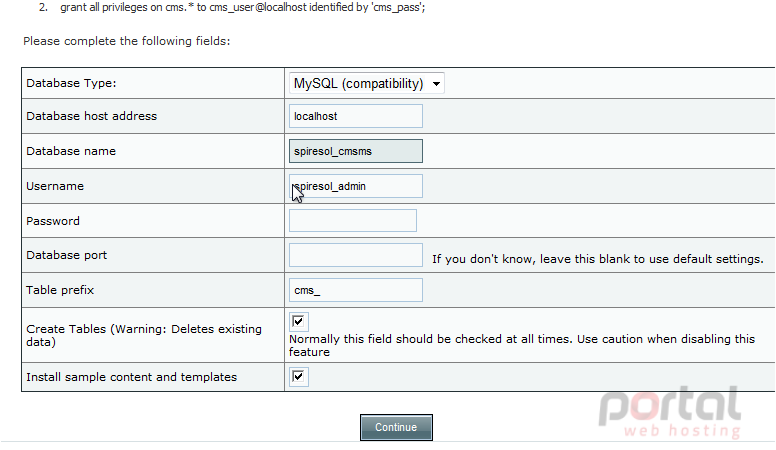The image size is (776, 450).
Task: Select the empty Password input box
Action: click(353, 220)
